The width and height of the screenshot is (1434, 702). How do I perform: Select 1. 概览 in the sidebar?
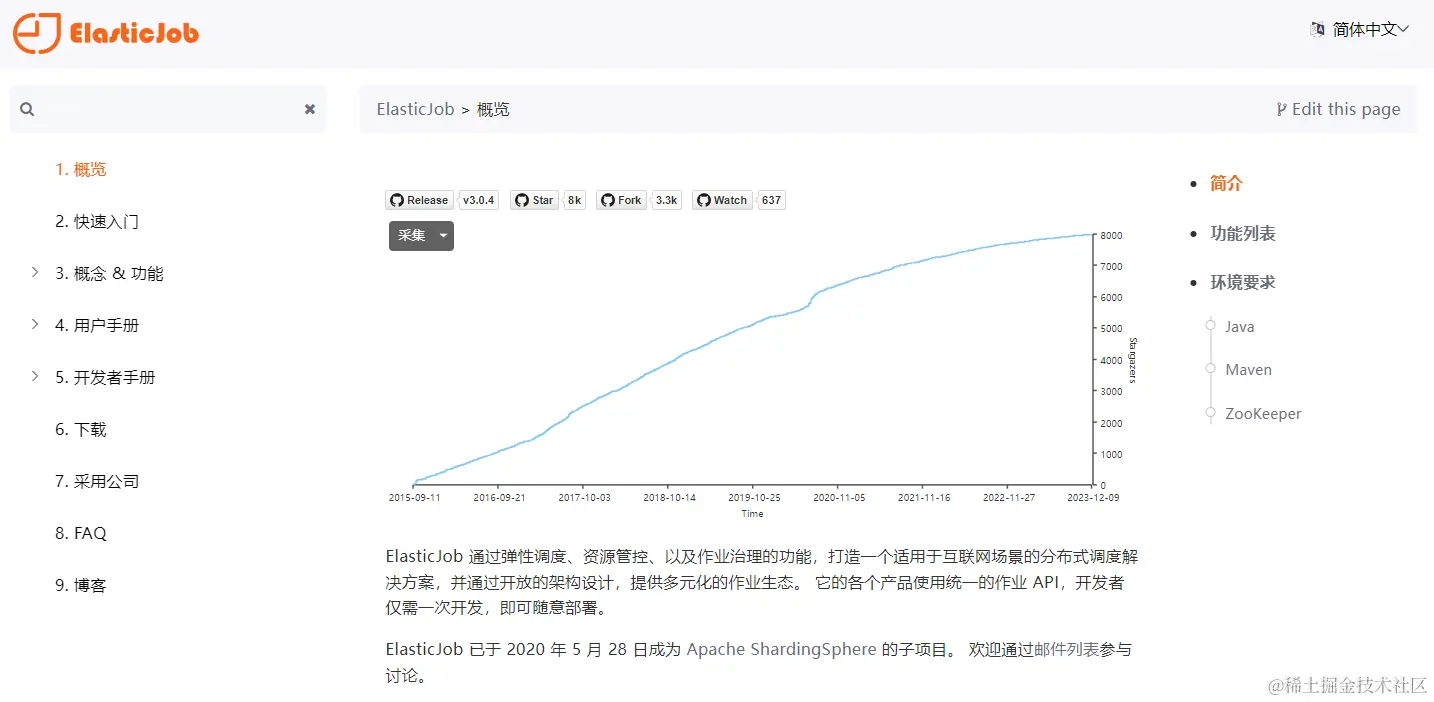[x=81, y=169]
